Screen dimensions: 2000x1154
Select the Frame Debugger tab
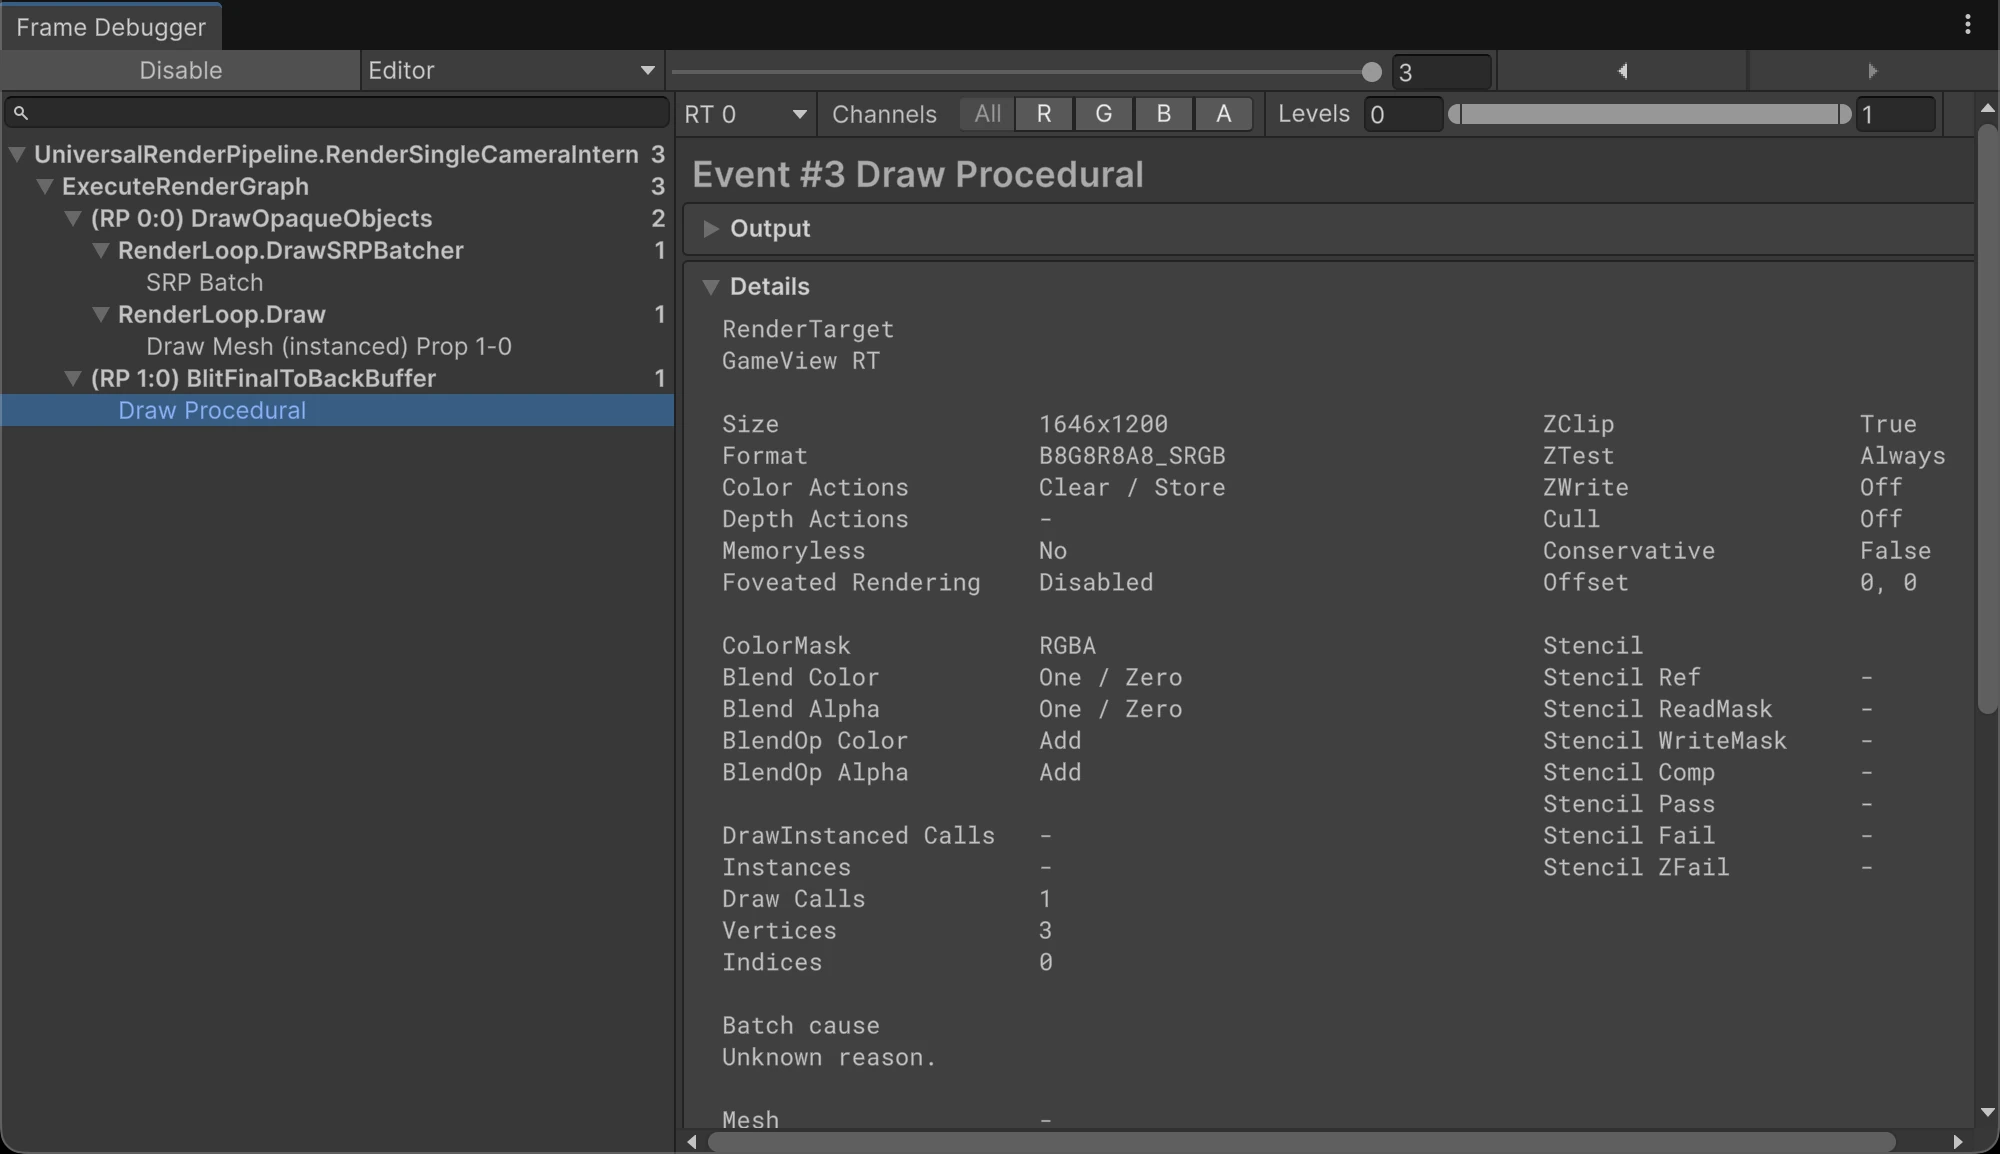tap(111, 27)
